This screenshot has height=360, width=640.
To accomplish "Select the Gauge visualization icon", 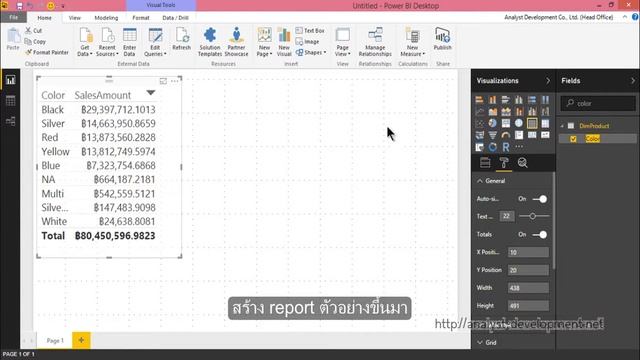I will coord(506,135).
